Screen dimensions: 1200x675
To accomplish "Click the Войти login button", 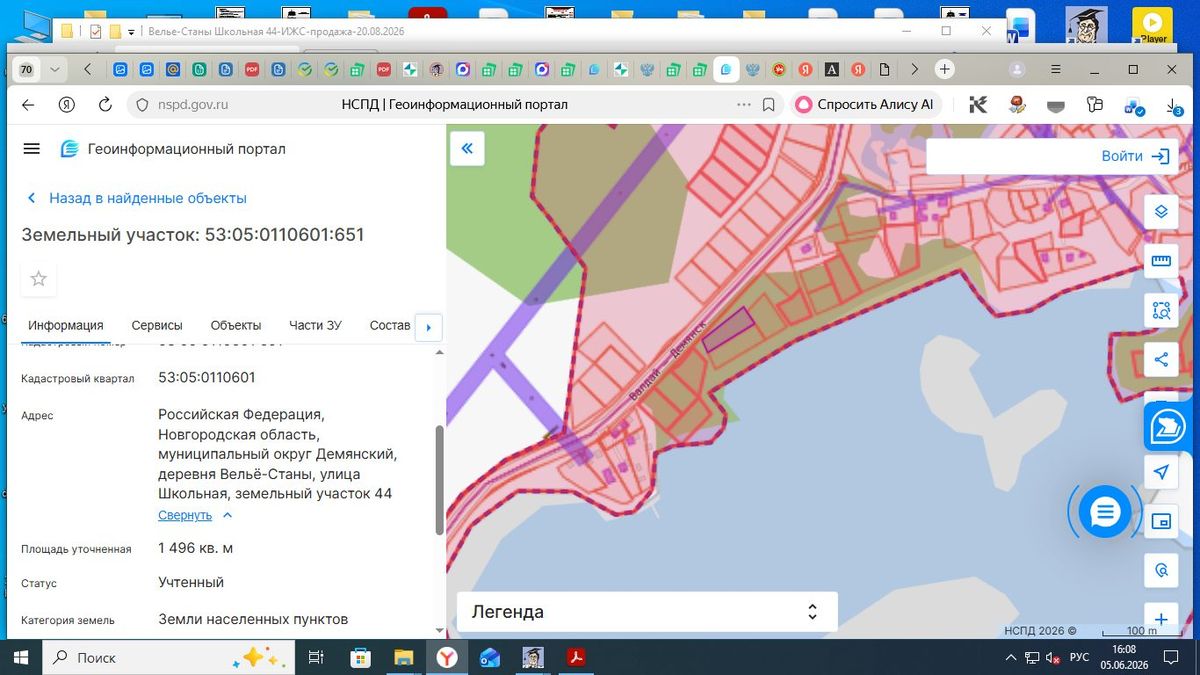I will [1135, 156].
